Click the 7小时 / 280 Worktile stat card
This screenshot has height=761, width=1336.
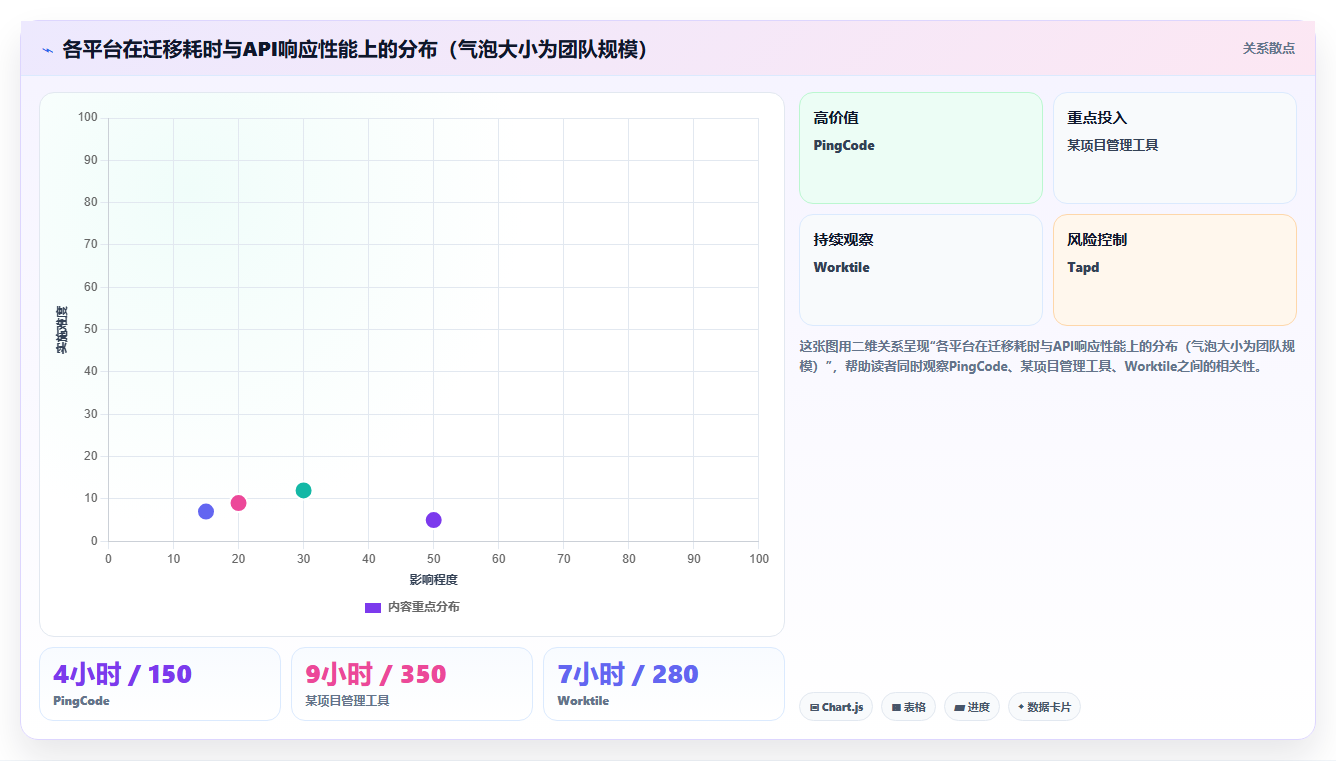click(x=664, y=684)
